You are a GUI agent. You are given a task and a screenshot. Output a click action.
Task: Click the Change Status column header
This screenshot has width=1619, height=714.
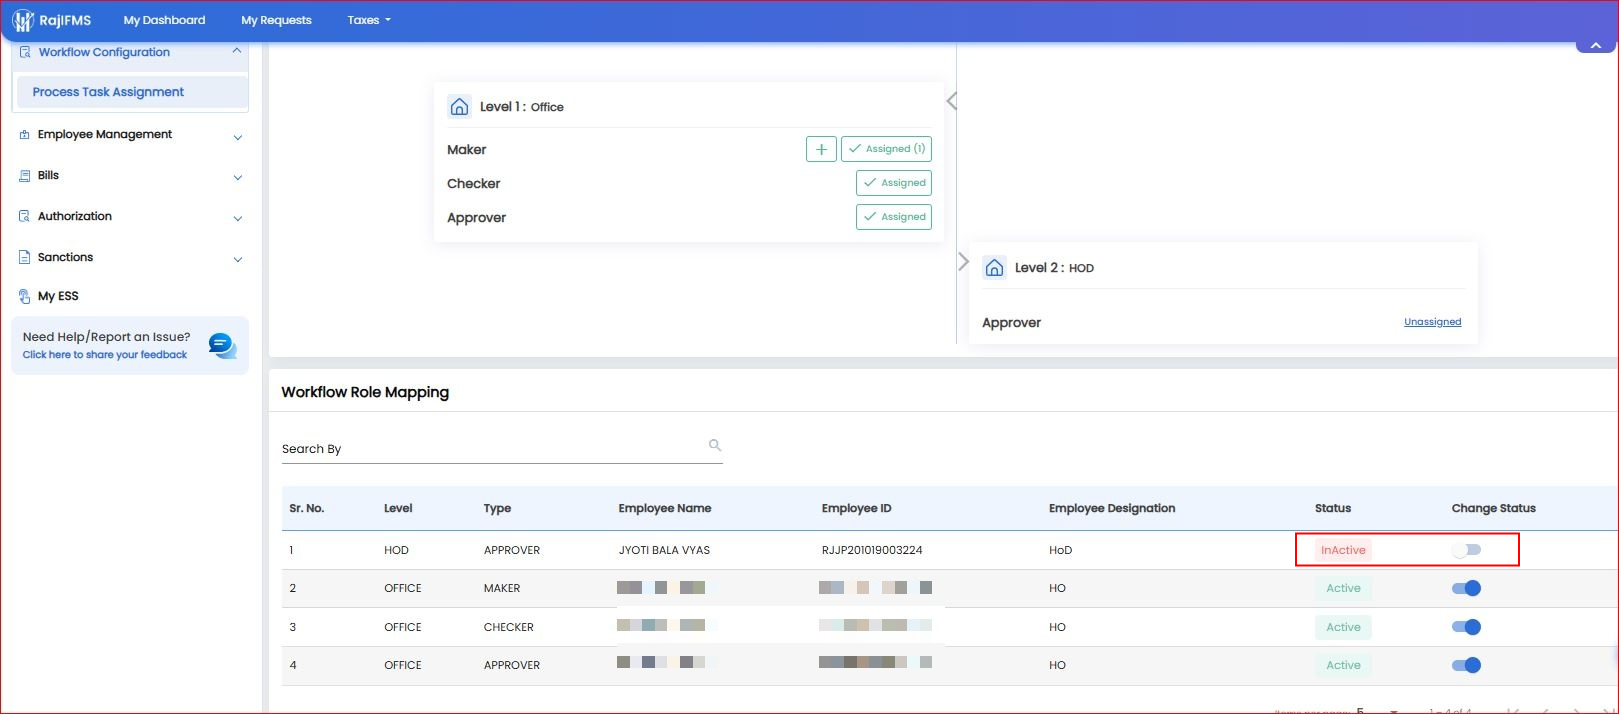point(1493,508)
